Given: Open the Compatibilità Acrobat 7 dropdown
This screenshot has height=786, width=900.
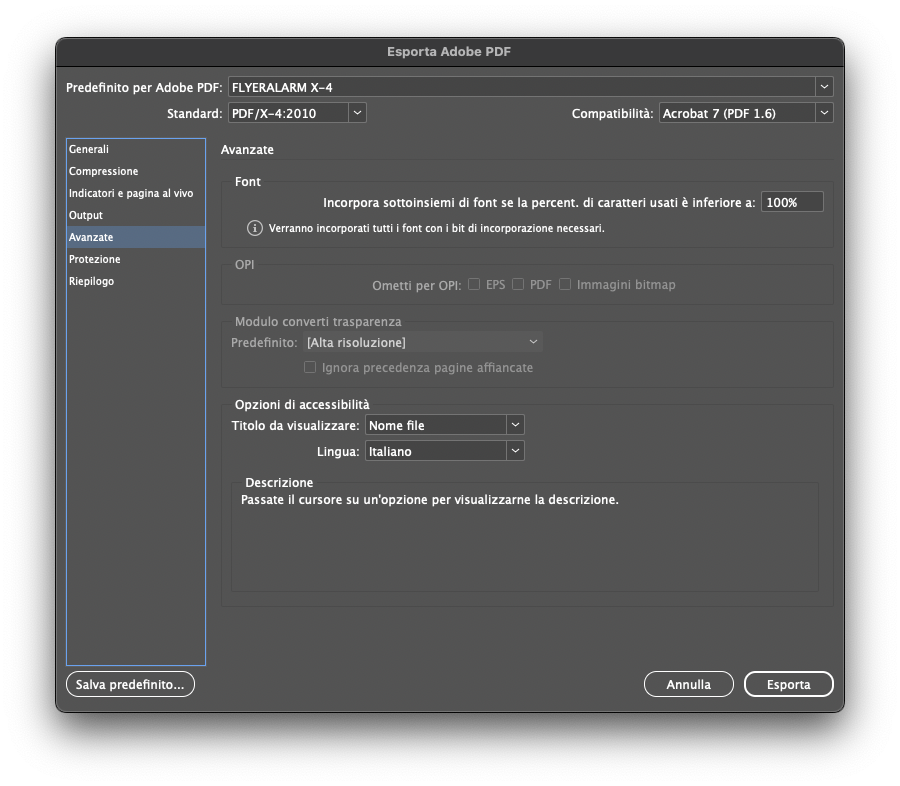Looking at the screenshot, I should (745, 113).
